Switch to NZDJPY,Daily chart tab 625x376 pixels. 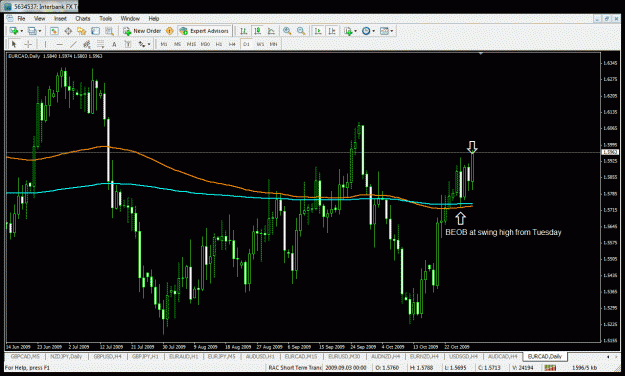click(x=66, y=356)
